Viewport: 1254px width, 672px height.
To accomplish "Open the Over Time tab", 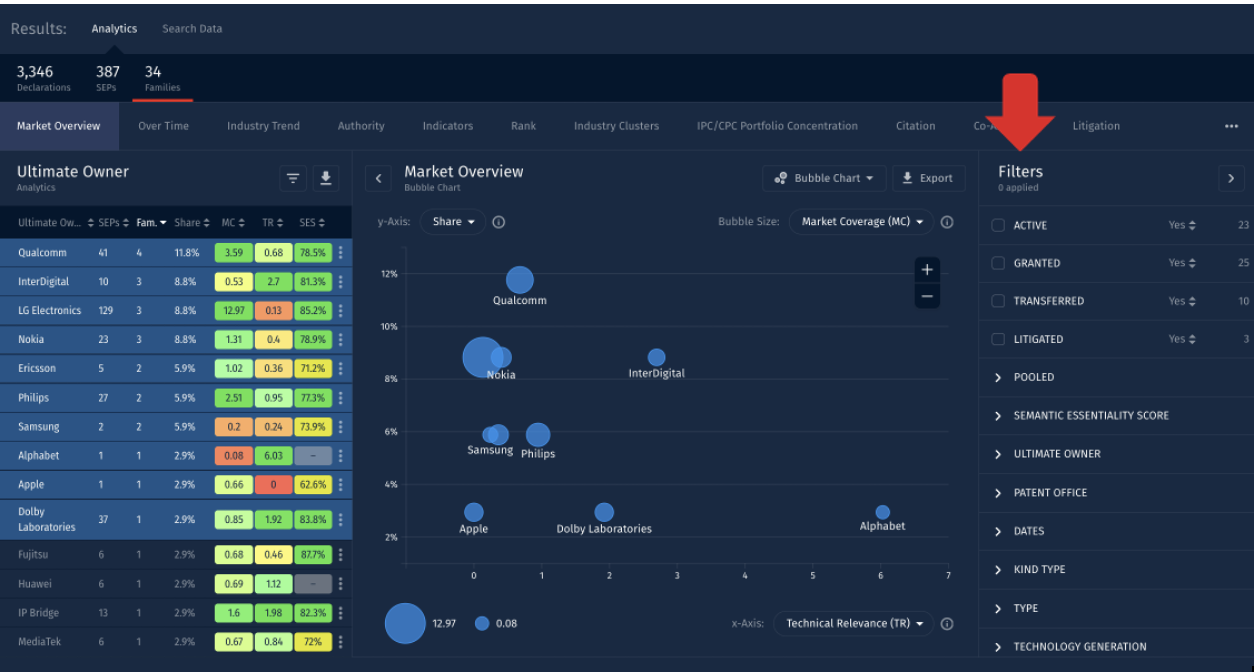I will tap(163, 126).
